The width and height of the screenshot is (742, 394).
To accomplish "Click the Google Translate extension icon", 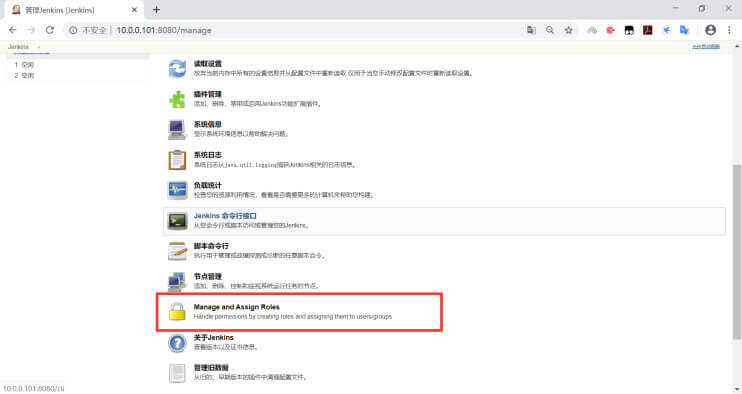I will [x=684, y=30].
